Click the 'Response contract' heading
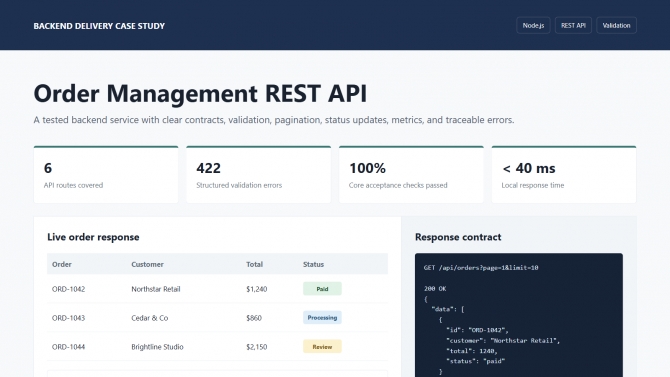The width and height of the screenshot is (670, 377). 458,237
